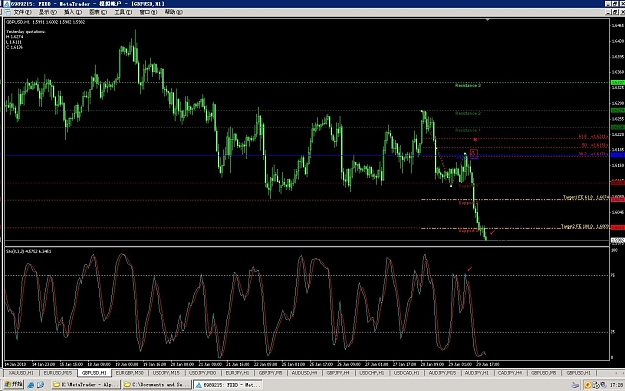The height and width of the screenshot is (391, 625).
Task: Switch to the AUDJPY,H1 chart tab
Action: (x=477, y=373)
